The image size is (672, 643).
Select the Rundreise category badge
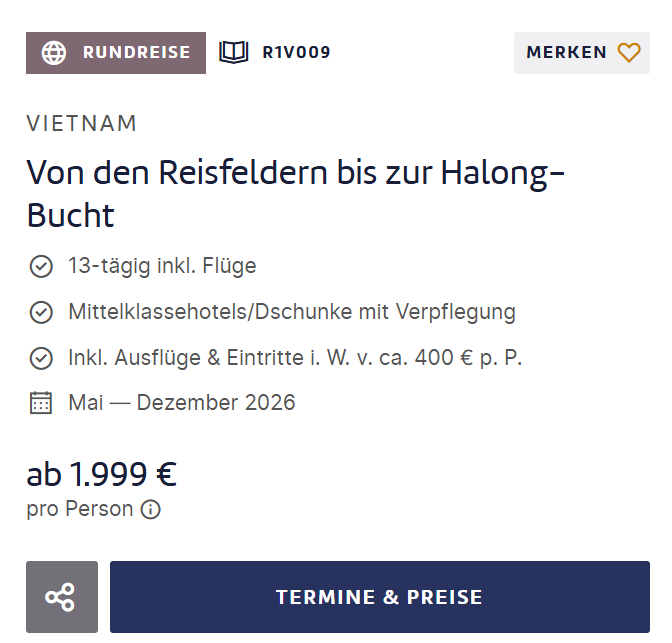pos(116,52)
